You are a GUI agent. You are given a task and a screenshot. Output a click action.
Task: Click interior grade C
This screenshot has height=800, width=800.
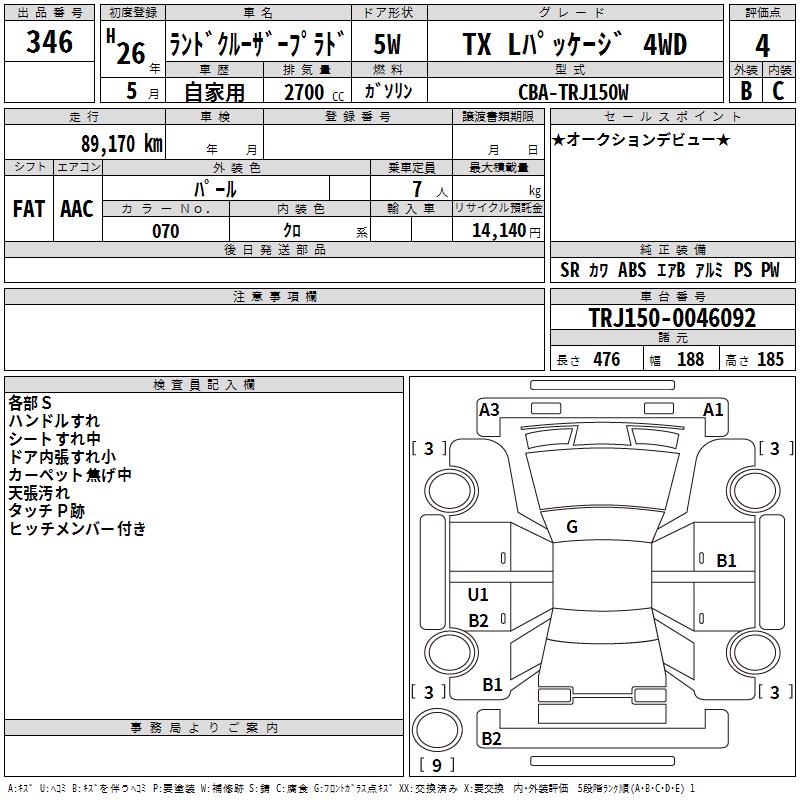[x=778, y=91]
